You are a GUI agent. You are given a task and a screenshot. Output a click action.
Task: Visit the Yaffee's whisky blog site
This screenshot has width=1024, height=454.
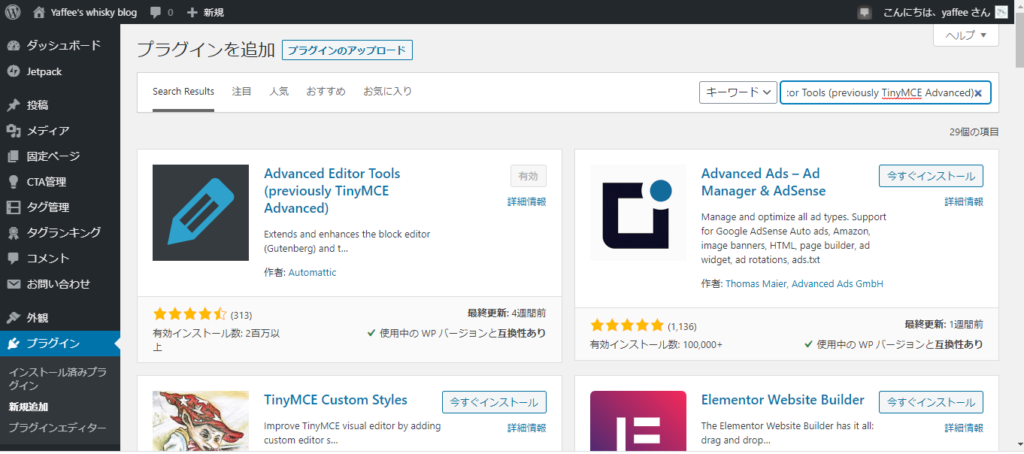(x=85, y=12)
